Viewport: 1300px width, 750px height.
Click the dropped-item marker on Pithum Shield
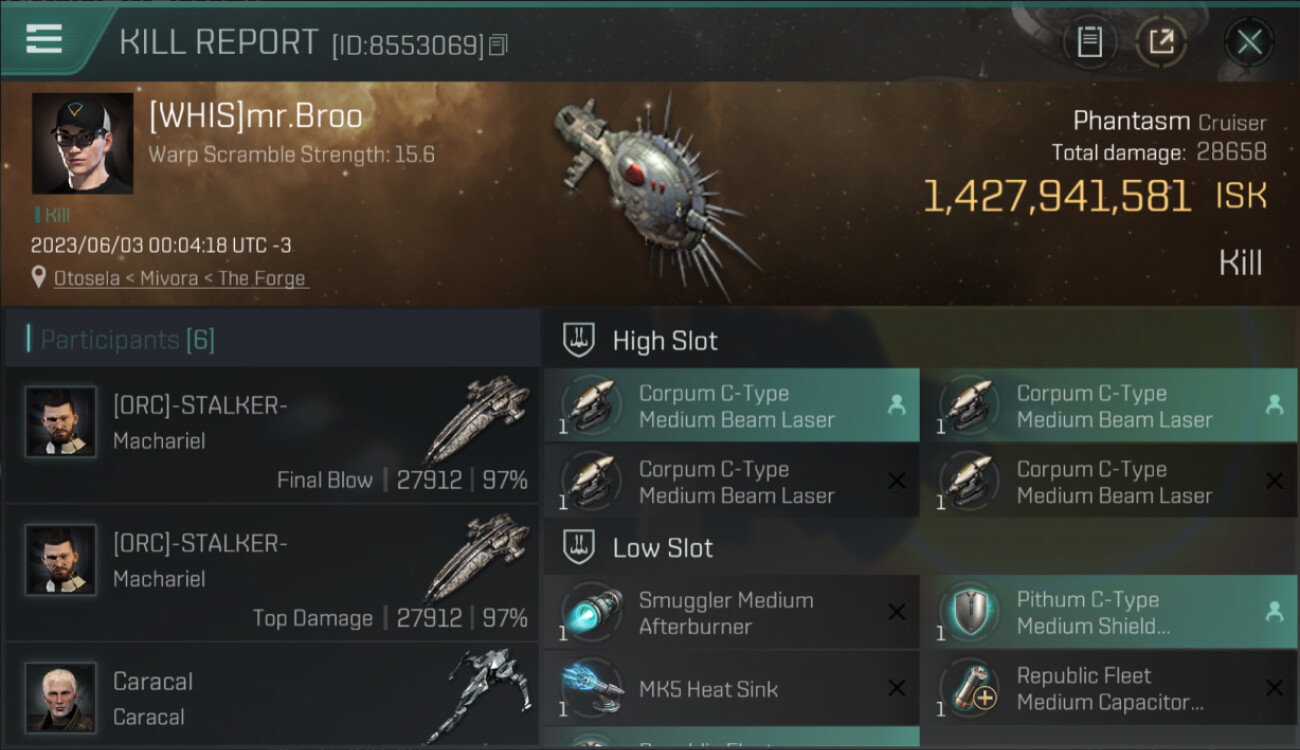pos(1274,612)
